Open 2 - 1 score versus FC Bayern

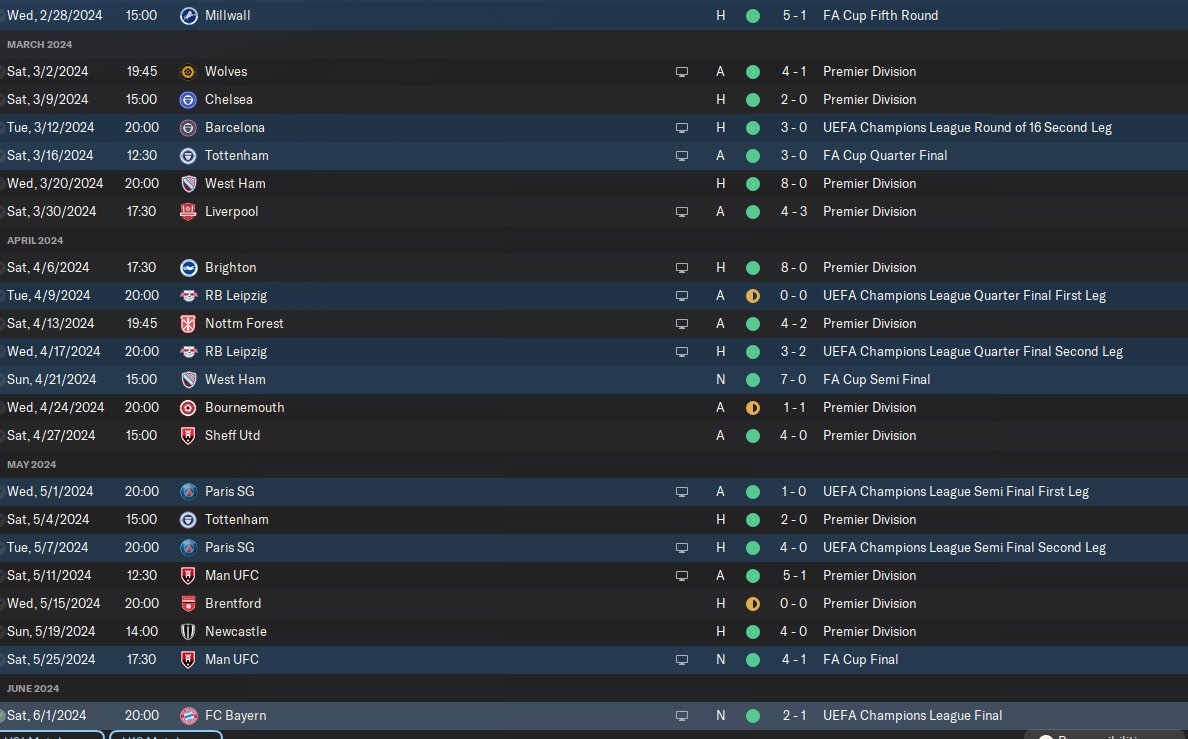(794, 716)
